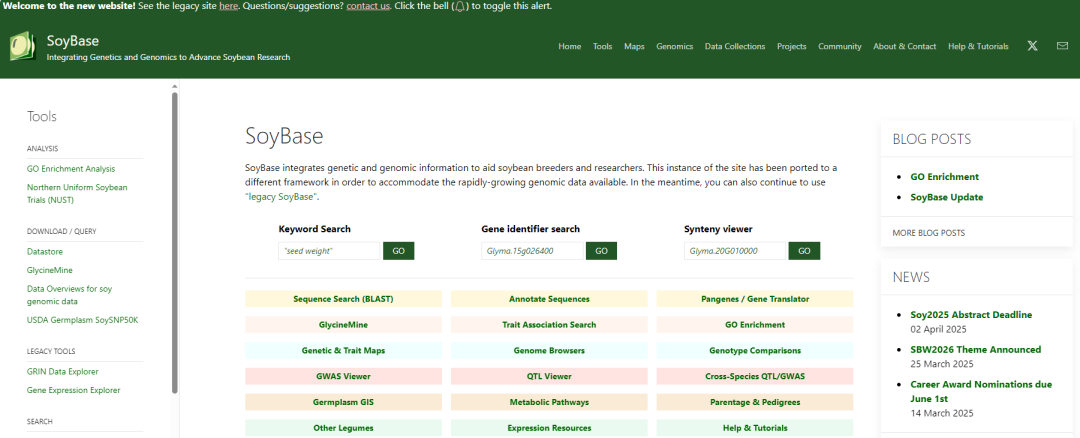The image size is (1080, 438).
Task: Open GO Enrichment Analysis in sidebar
Action: click(71, 169)
